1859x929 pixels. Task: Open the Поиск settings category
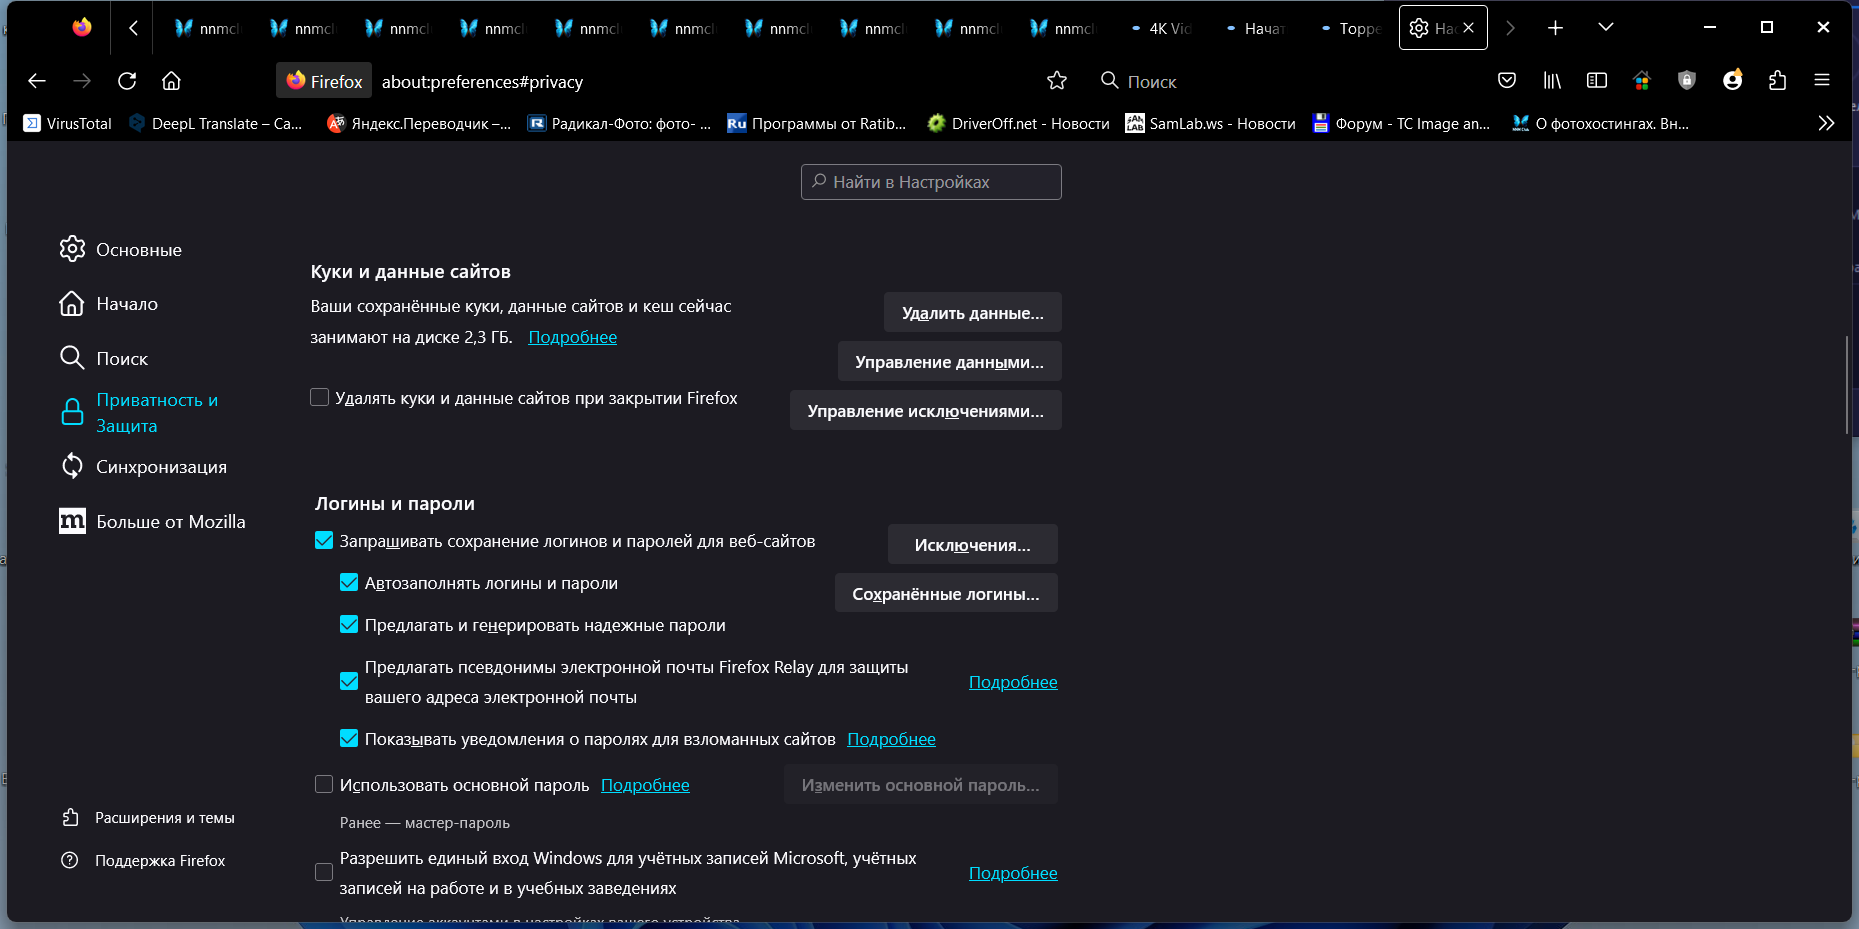click(104, 358)
